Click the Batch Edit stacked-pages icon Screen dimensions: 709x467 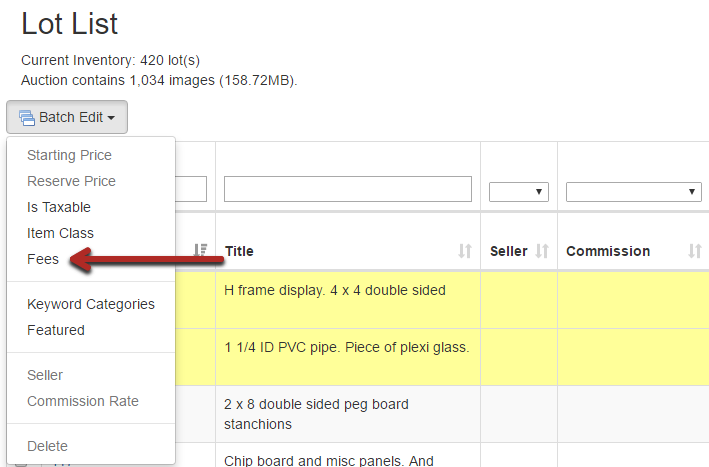pyautogui.click(x=27, y=118)
